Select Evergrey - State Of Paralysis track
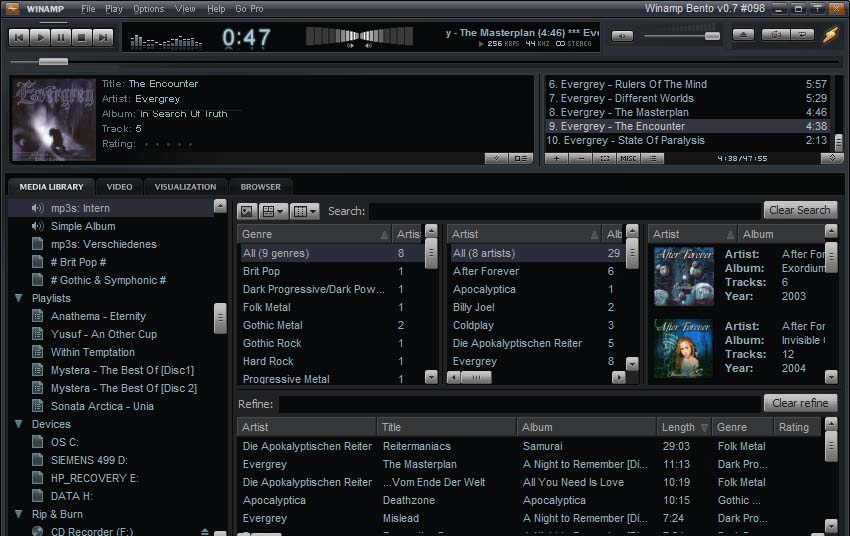Screen dimensions: 850x536 coord(687,140)
